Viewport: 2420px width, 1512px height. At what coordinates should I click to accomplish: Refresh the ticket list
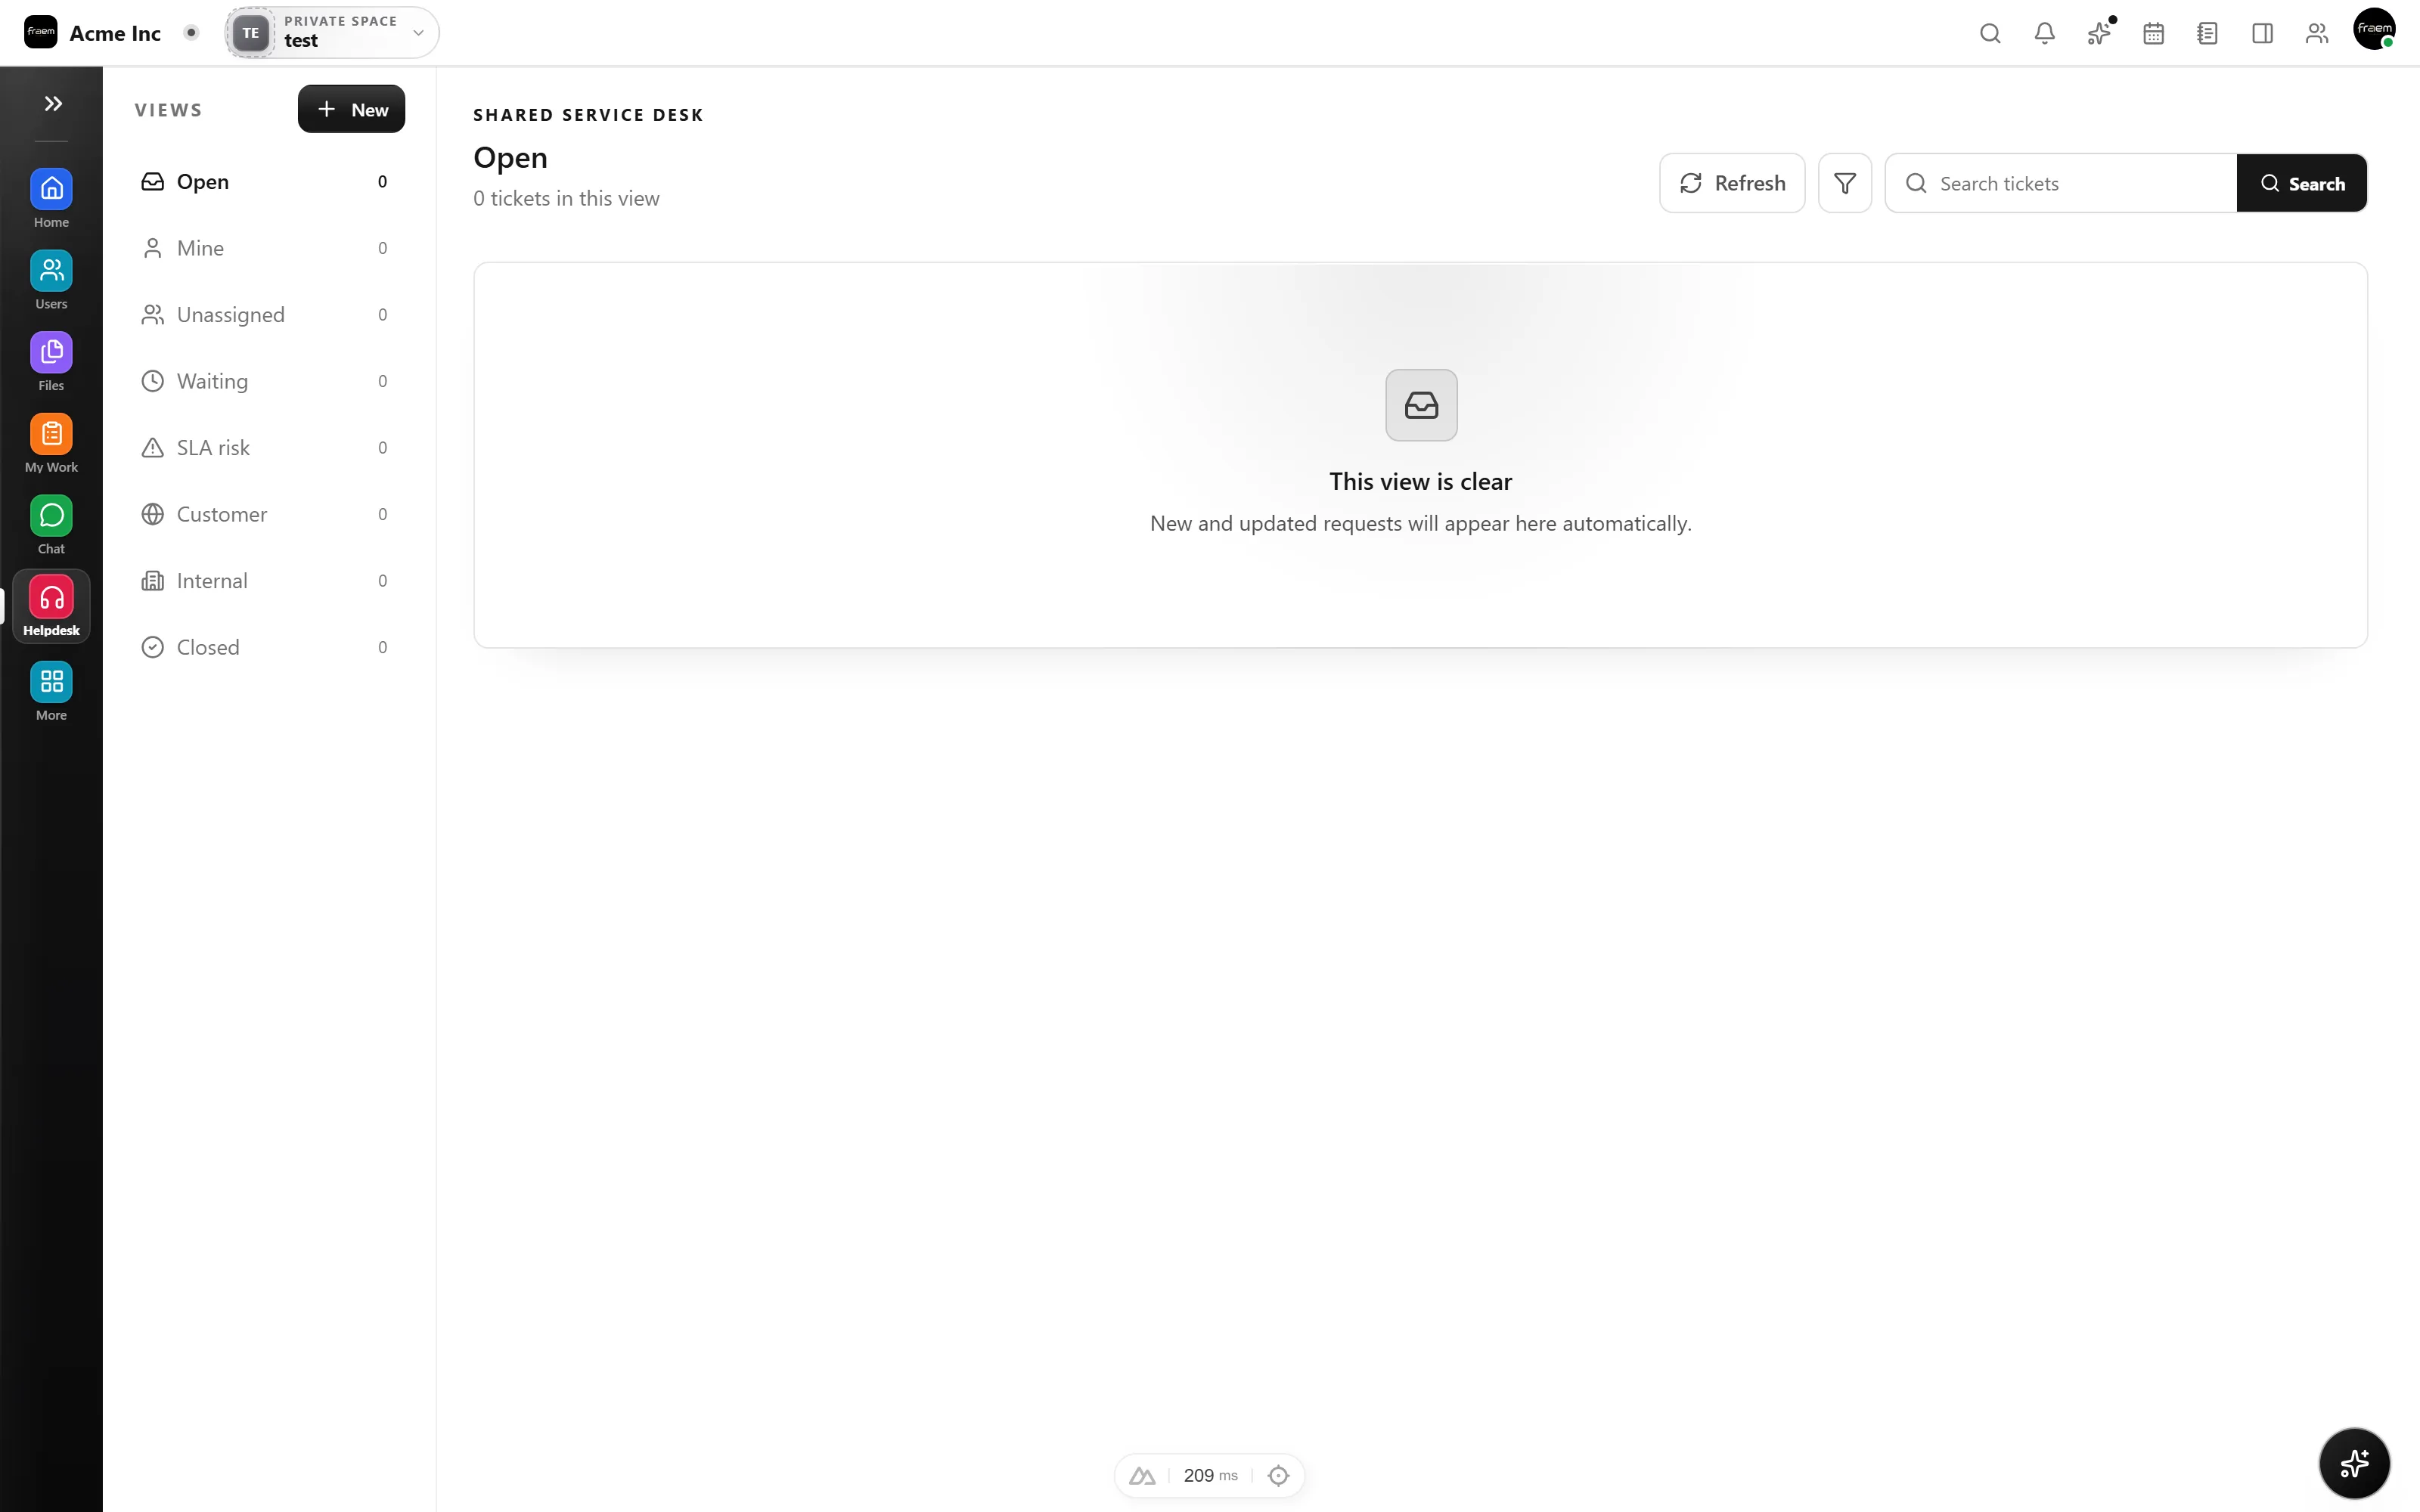click(x=1732, y=183)
